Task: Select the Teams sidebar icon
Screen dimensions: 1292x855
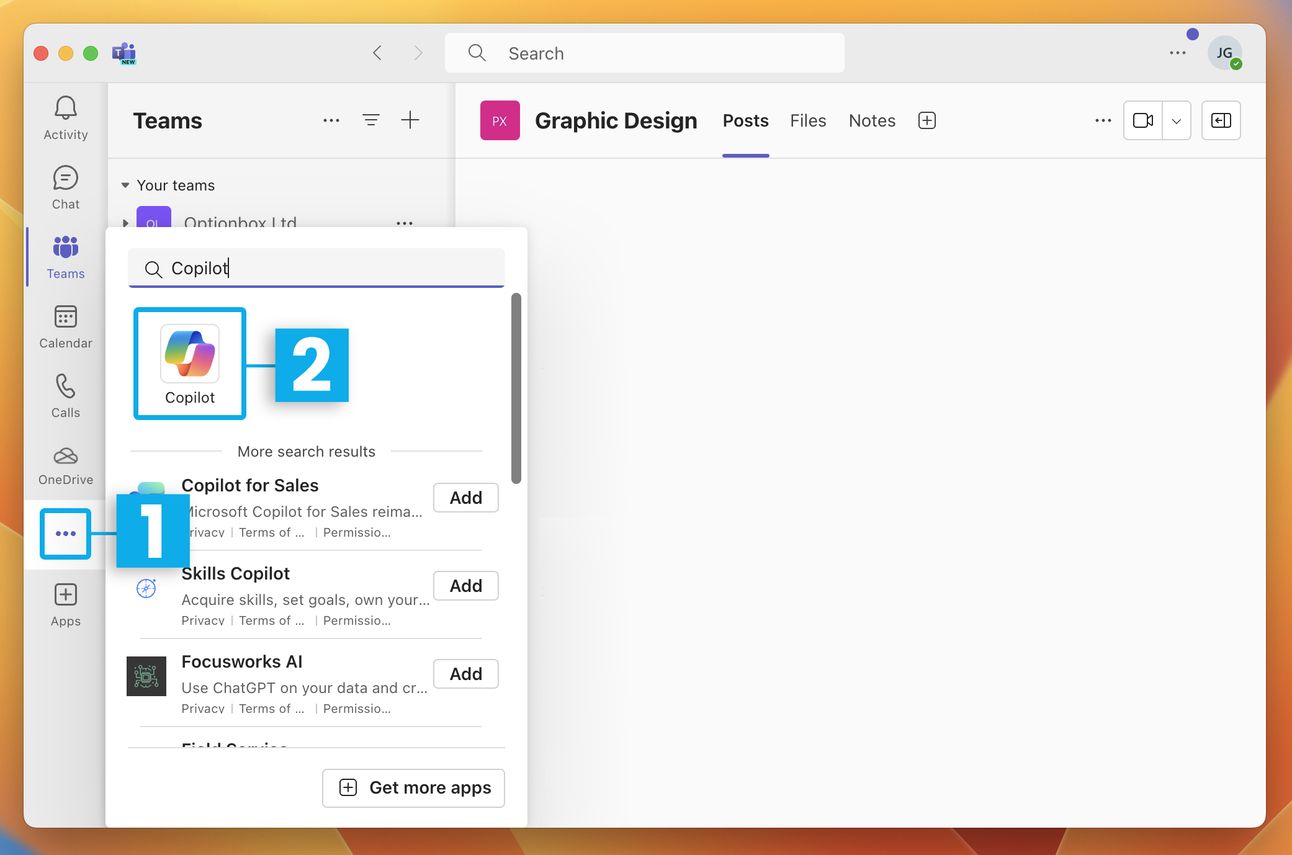Action: pos(65,257)
